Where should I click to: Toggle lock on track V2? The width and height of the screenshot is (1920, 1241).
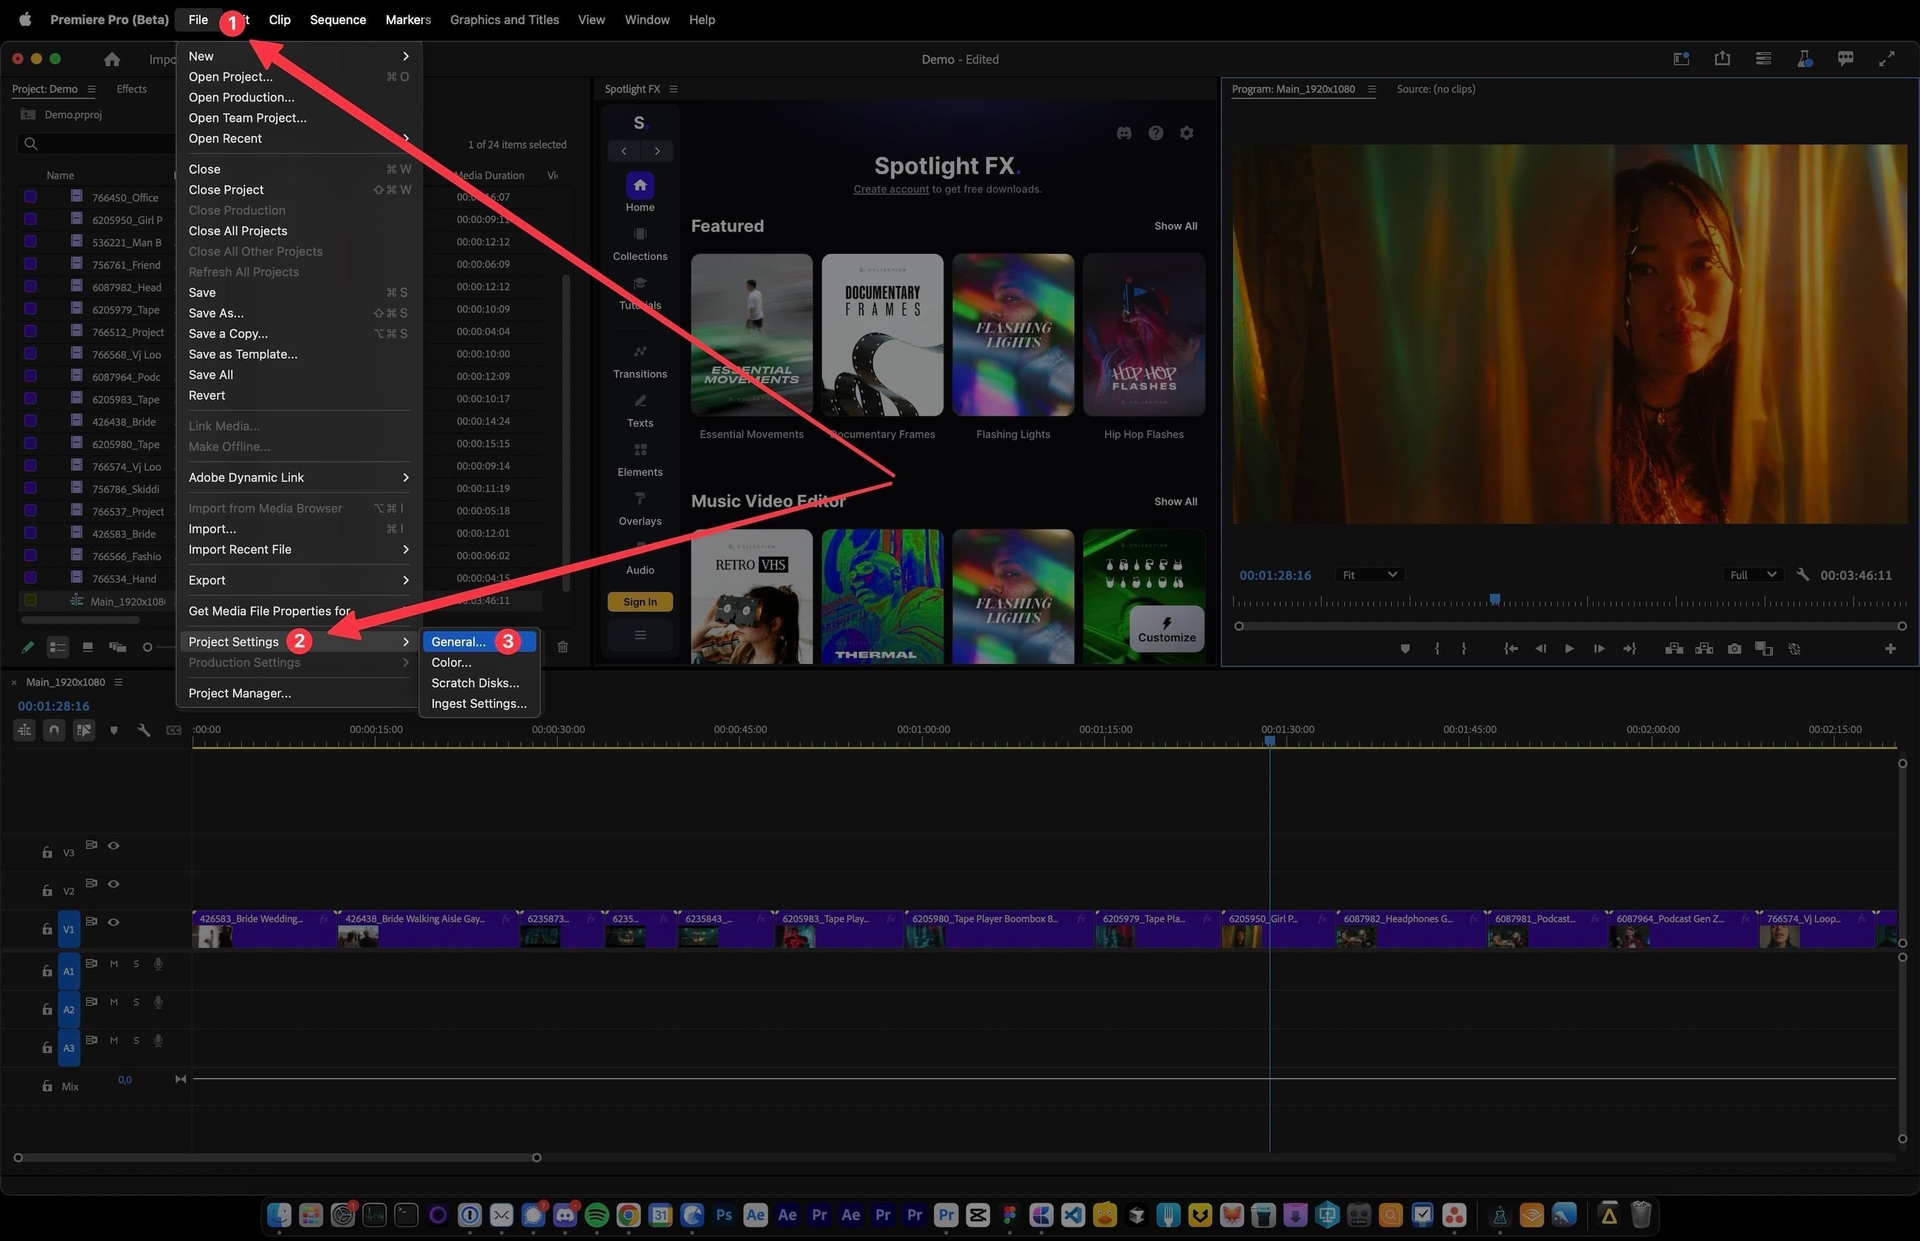(x=47, y=890)
